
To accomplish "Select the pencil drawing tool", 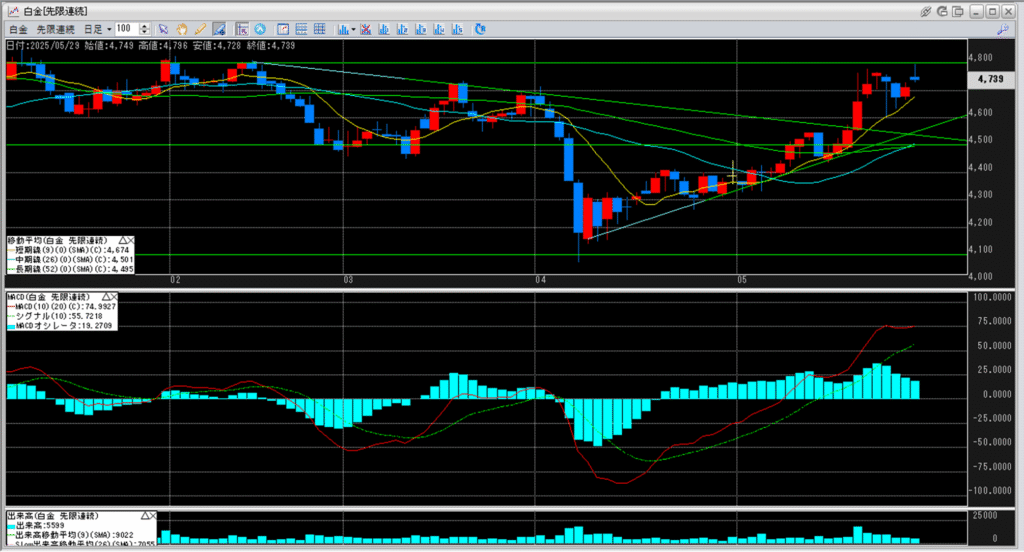I will 200,29.
